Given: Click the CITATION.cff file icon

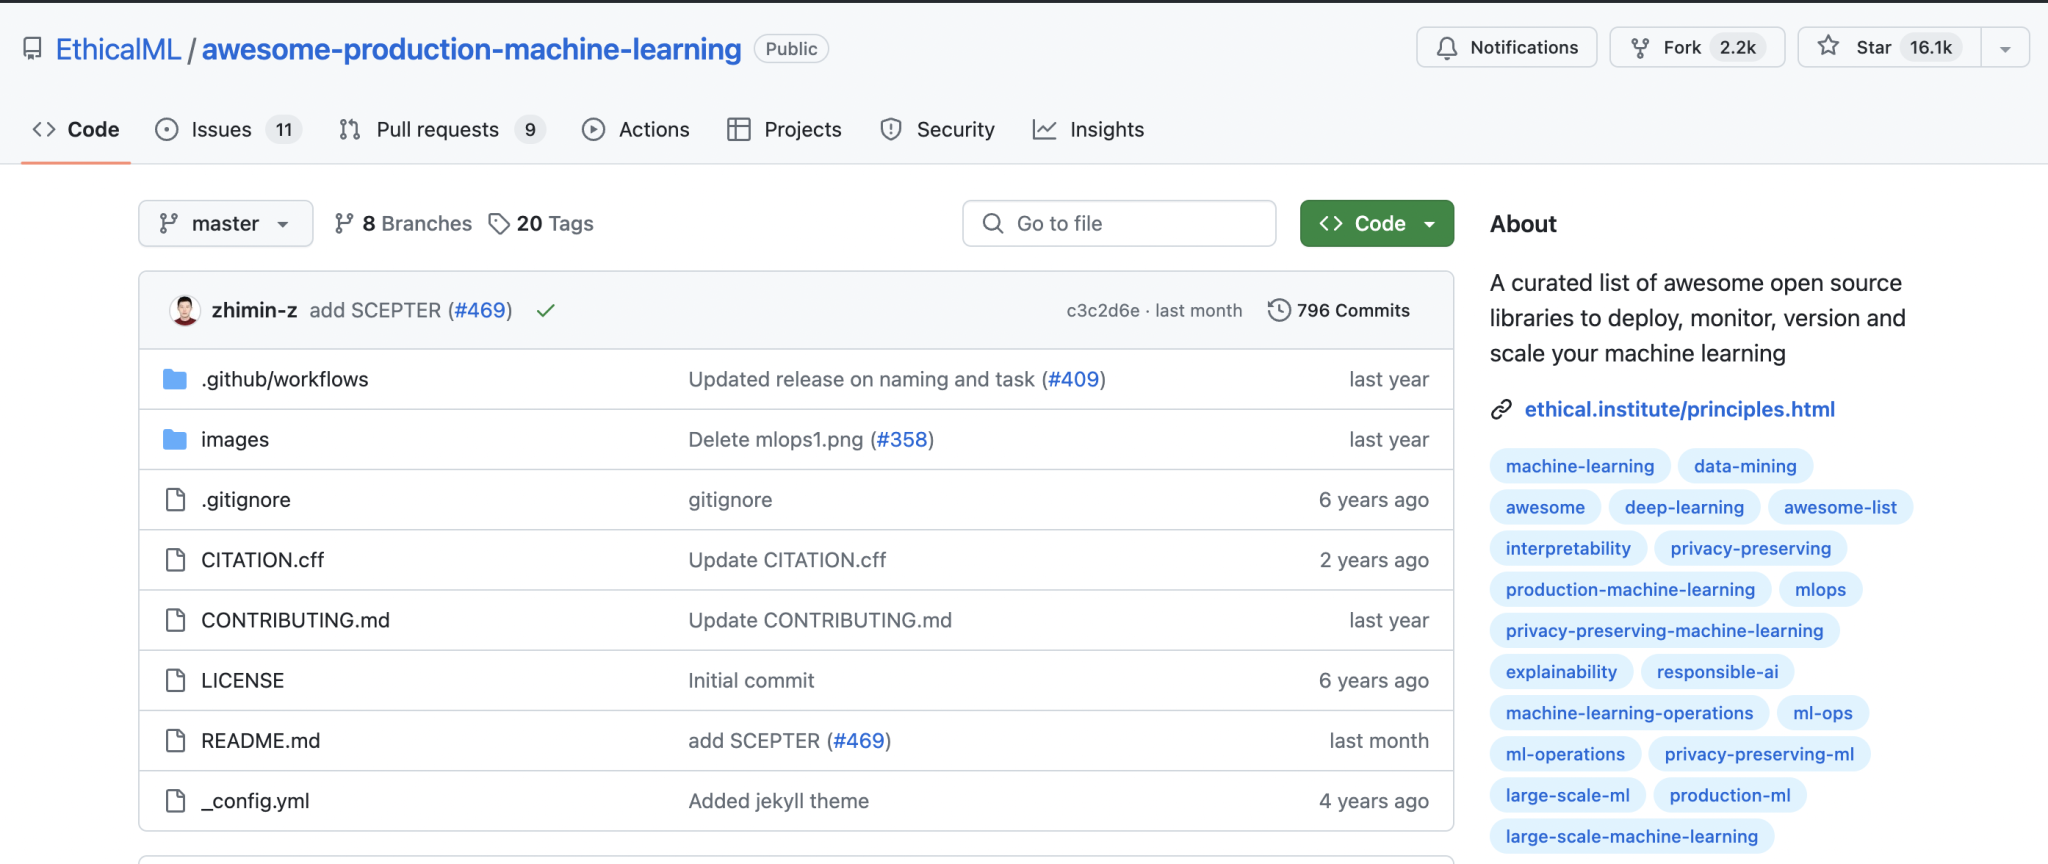Looking at the screenshot, I should (176, 560).
